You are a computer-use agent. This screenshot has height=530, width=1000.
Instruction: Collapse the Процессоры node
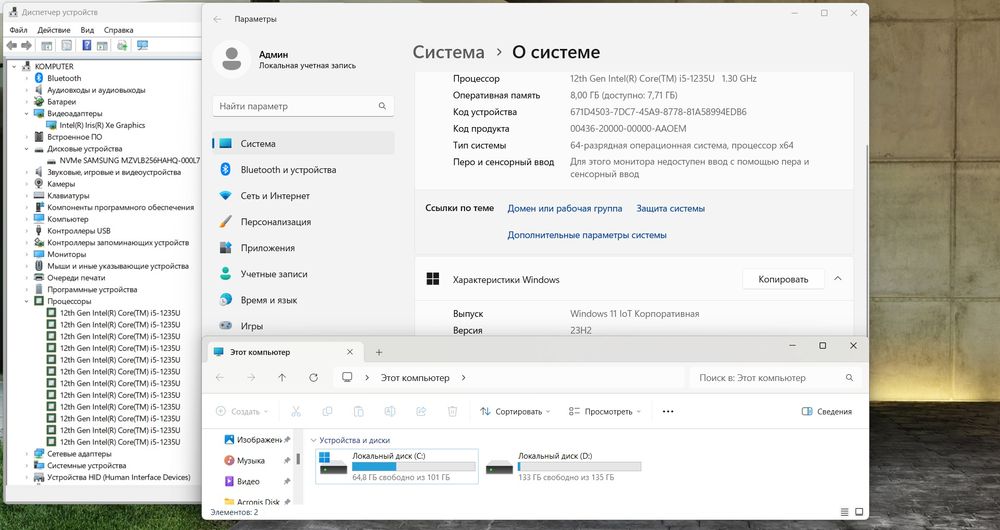(27, 301)
